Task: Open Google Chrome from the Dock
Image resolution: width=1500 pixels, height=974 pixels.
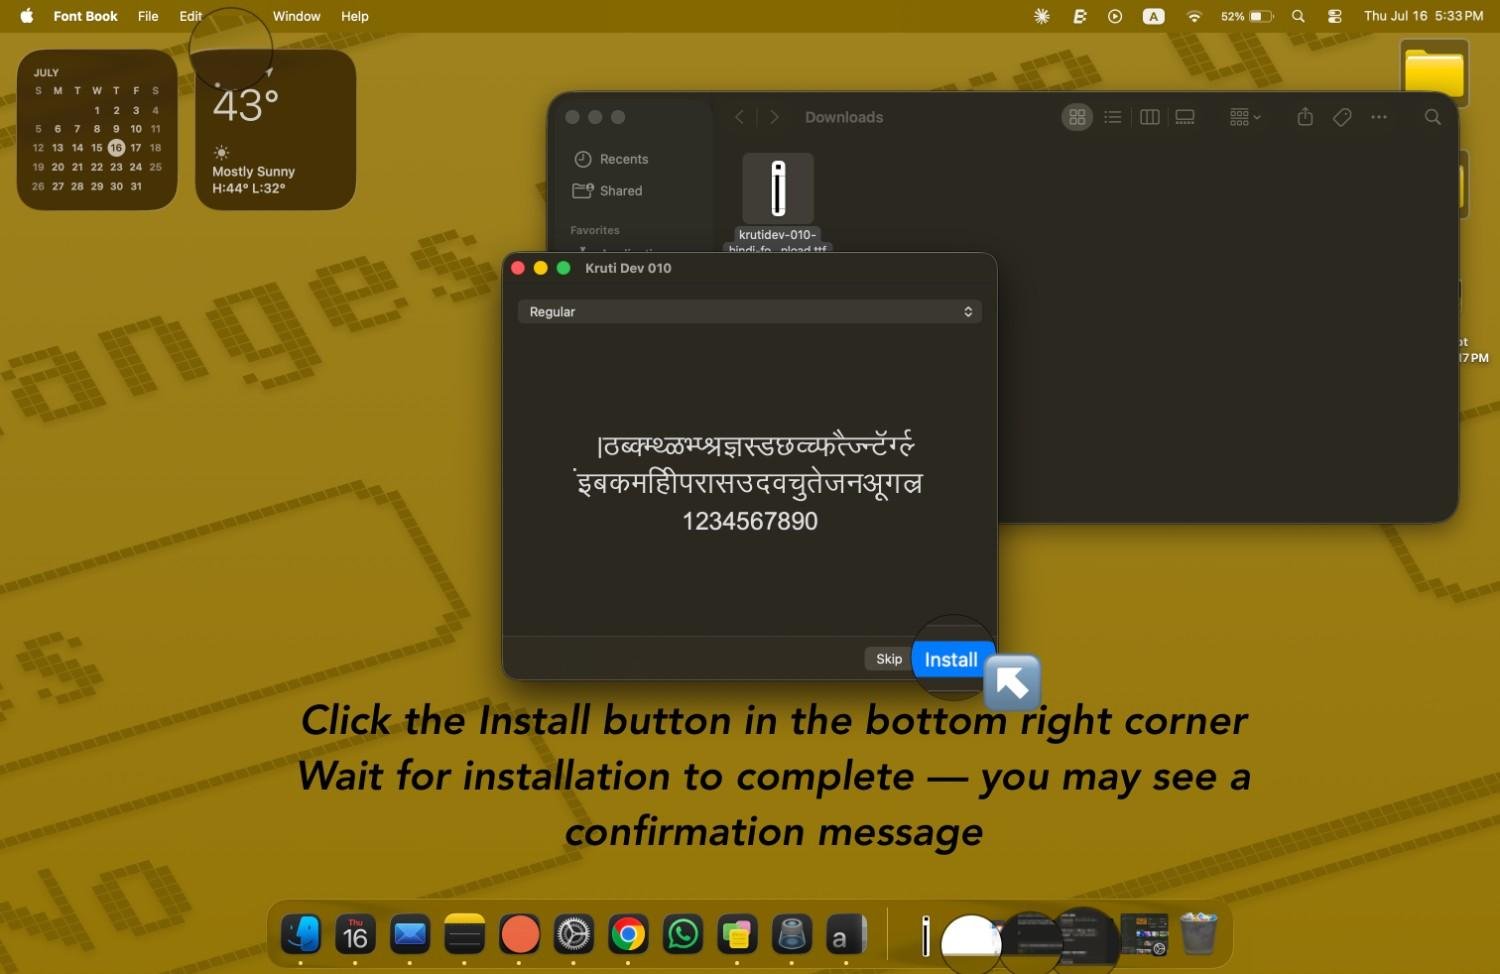Action: tap(628, 935)
